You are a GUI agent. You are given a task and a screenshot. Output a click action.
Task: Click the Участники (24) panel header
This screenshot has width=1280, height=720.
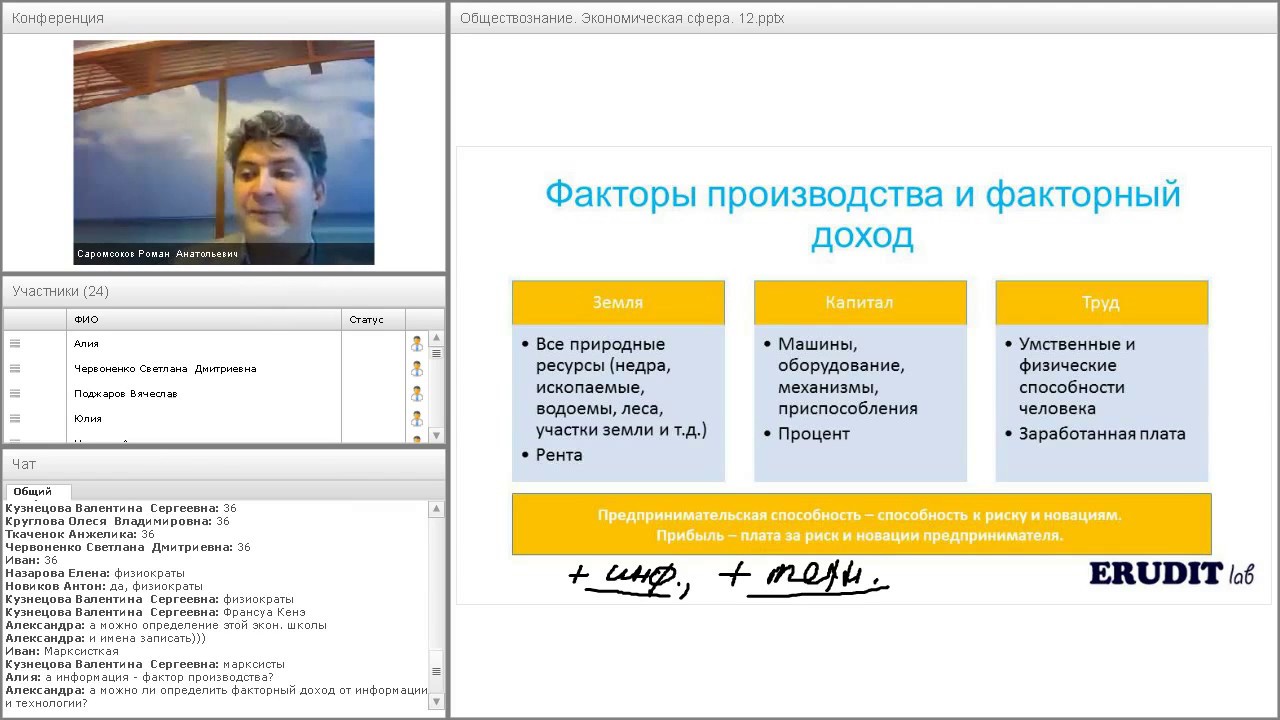click(x=224, y=291)
